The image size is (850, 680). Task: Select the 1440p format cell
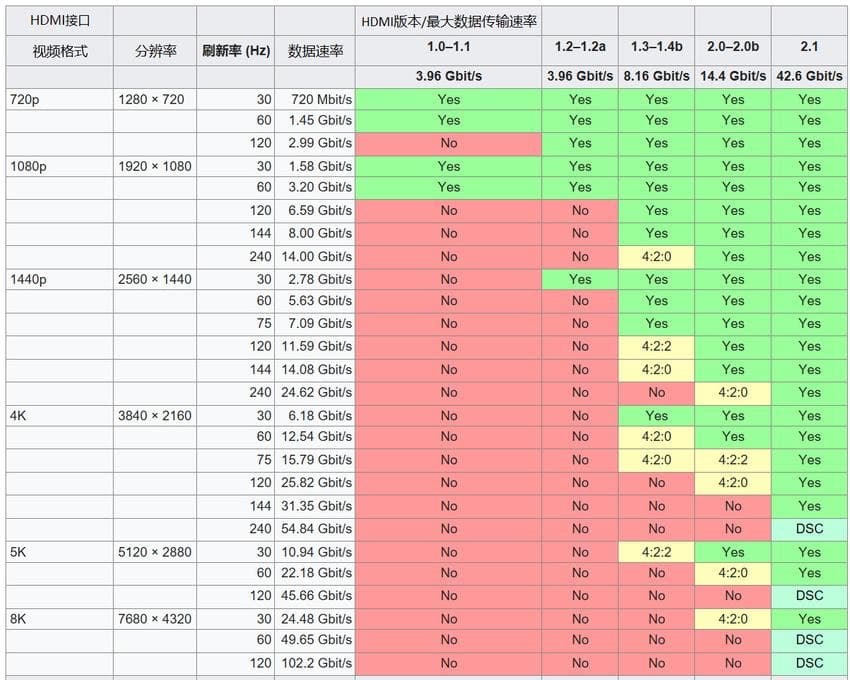[60, 280]
